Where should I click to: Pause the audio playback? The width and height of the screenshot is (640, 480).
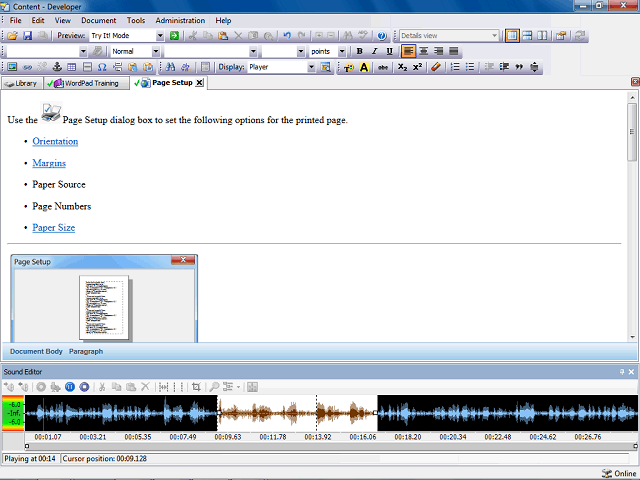70,387
